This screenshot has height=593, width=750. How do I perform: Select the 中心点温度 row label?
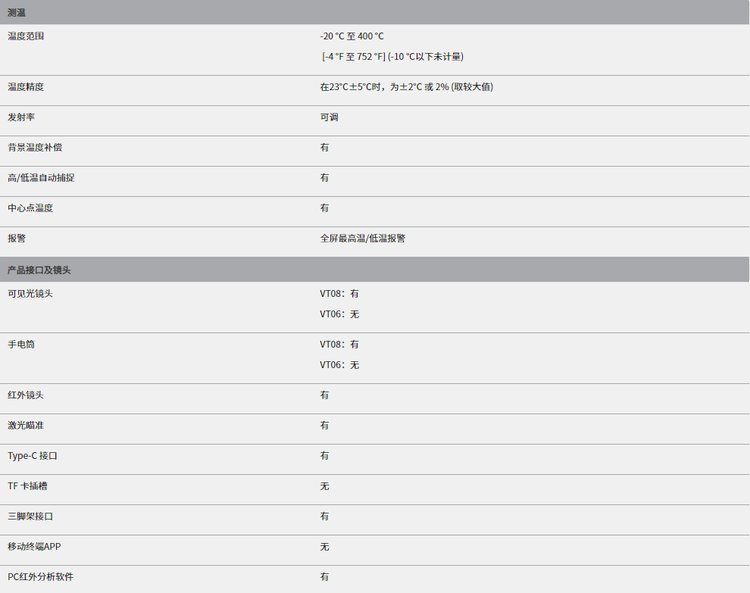click(30, 208)
